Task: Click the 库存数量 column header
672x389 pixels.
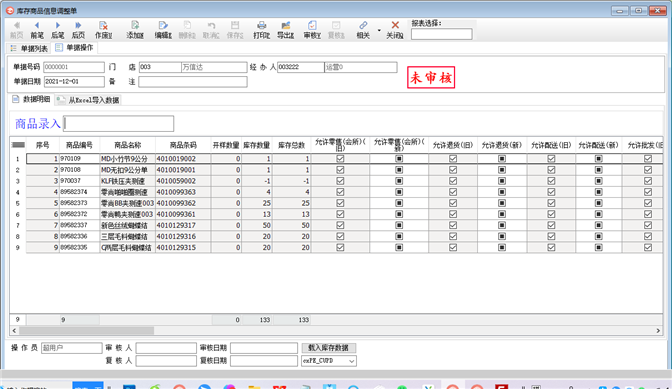Action: (257, 145)
